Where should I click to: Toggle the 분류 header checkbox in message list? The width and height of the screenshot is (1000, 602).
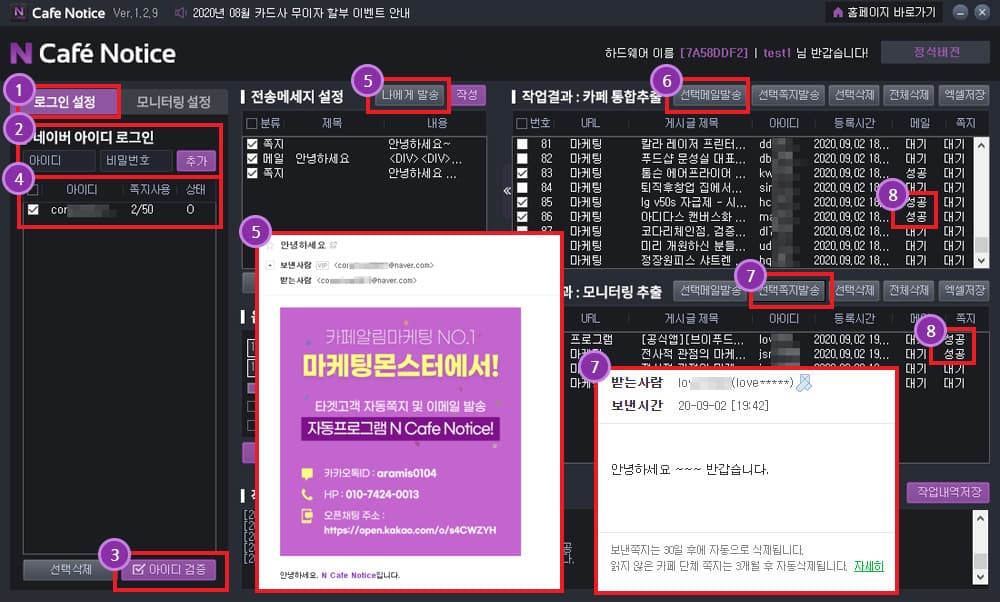(252, 123)
